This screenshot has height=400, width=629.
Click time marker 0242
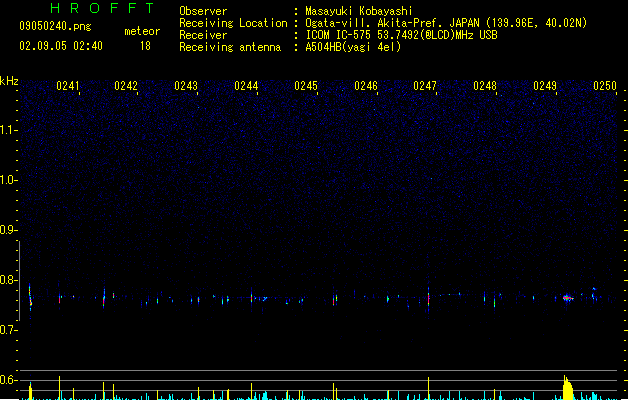coord(126,86)
